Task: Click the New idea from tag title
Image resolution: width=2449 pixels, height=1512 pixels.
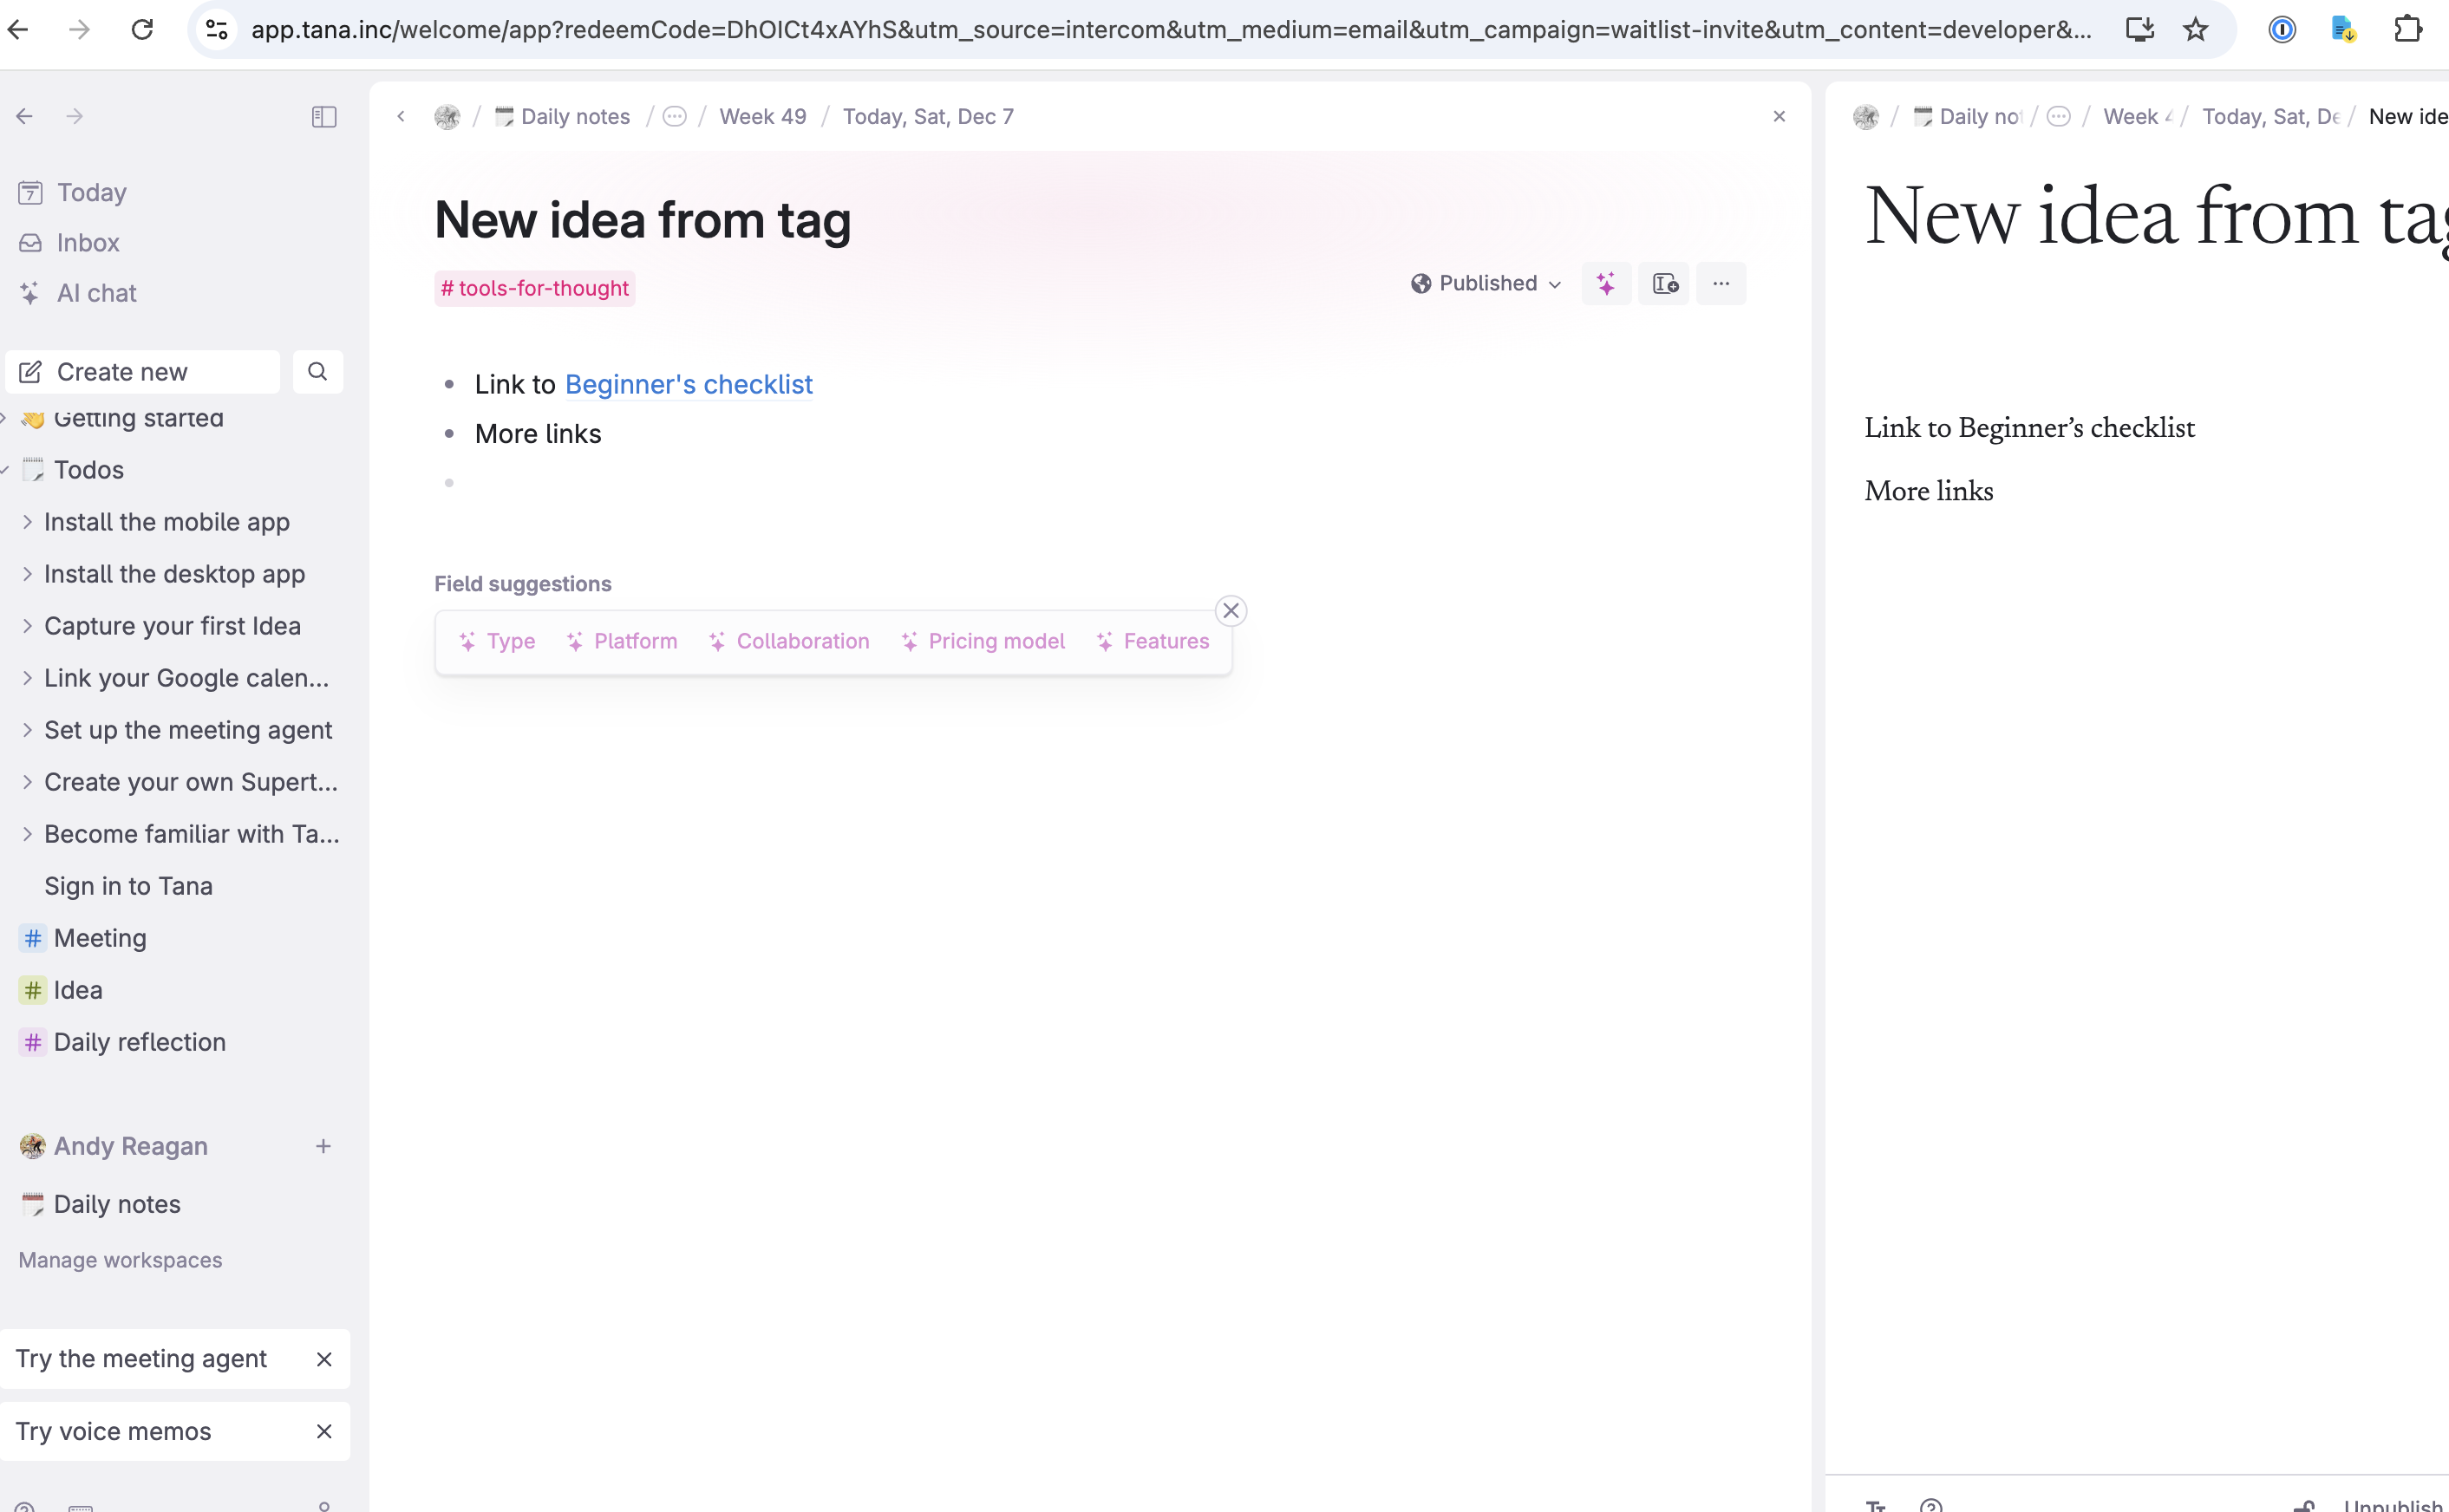Action: (642, 220)
